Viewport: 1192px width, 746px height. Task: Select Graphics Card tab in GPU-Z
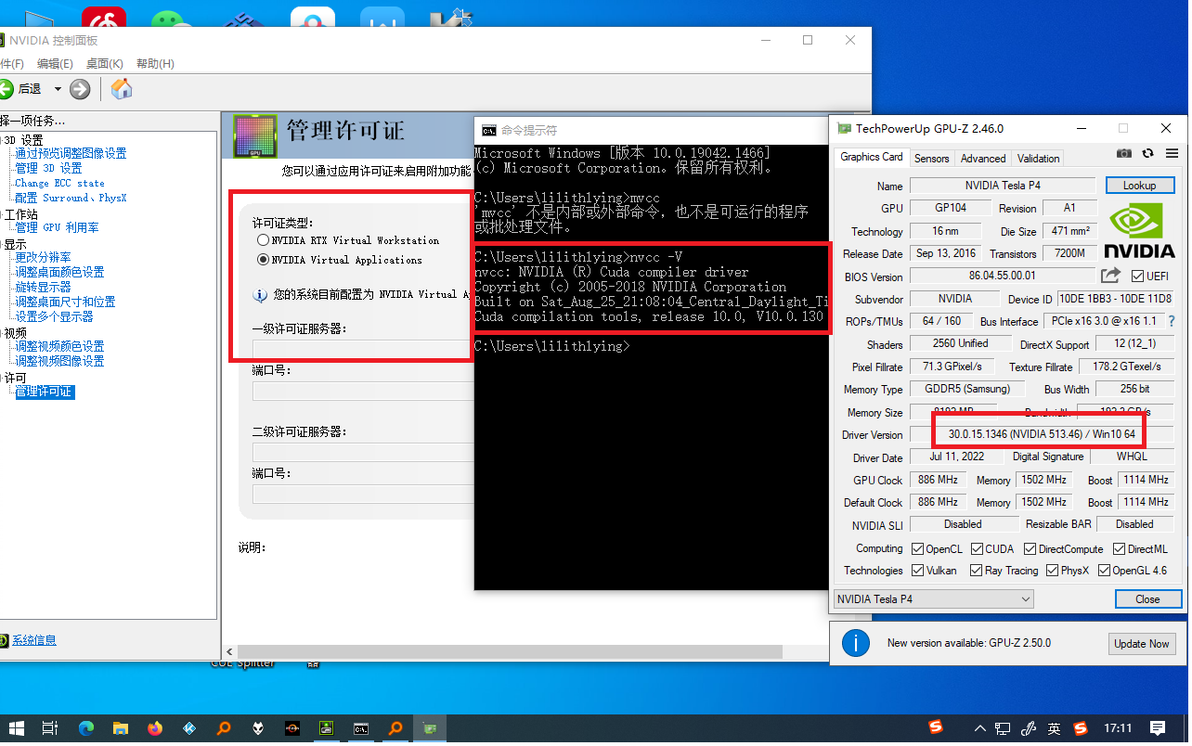[x=871, y=157]
